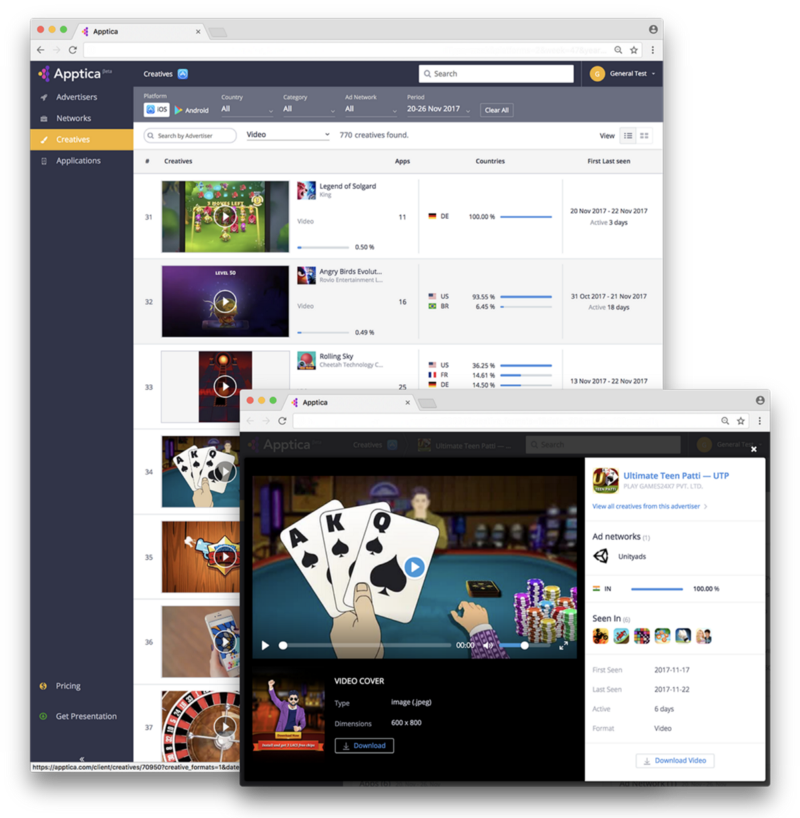800x818 pixels.
Task: Focus the Search by Advertiser field
Action: 190,136
